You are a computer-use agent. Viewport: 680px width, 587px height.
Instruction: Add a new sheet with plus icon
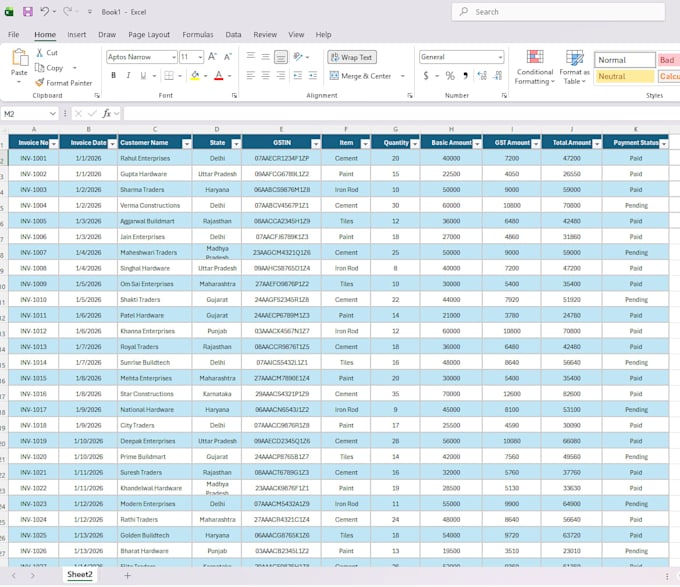click(127, 575)
